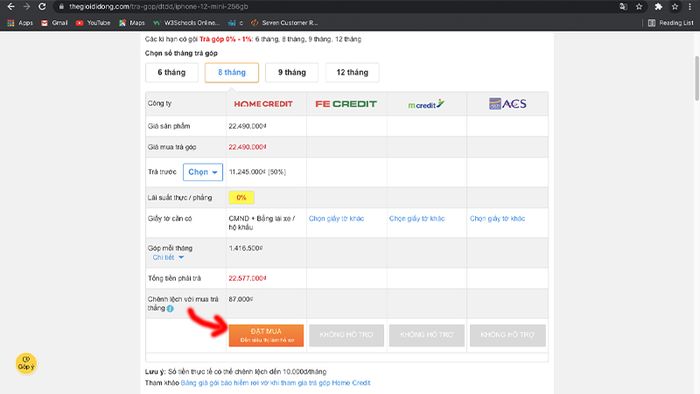This screenshot has width=700, height=394.
Task: Select the 6 tháng installment term
Action: (171, 72)
